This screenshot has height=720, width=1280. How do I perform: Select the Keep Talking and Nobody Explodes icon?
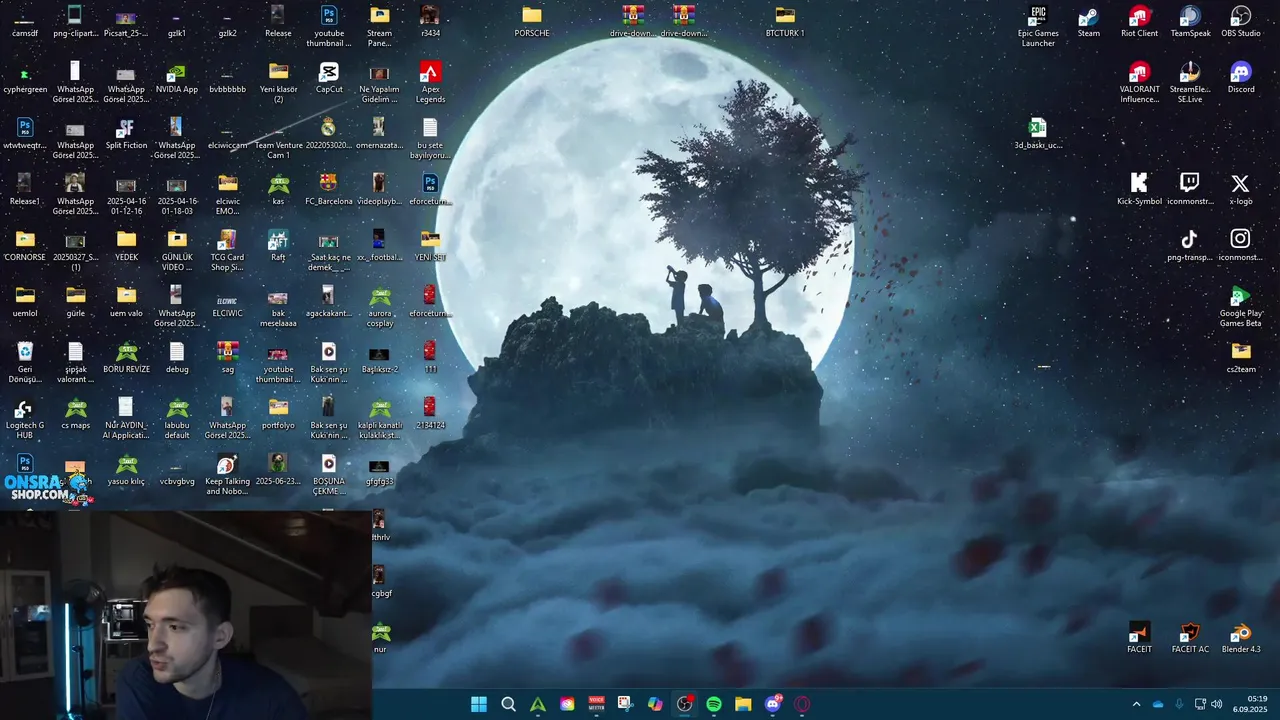[x=227, y=474]
